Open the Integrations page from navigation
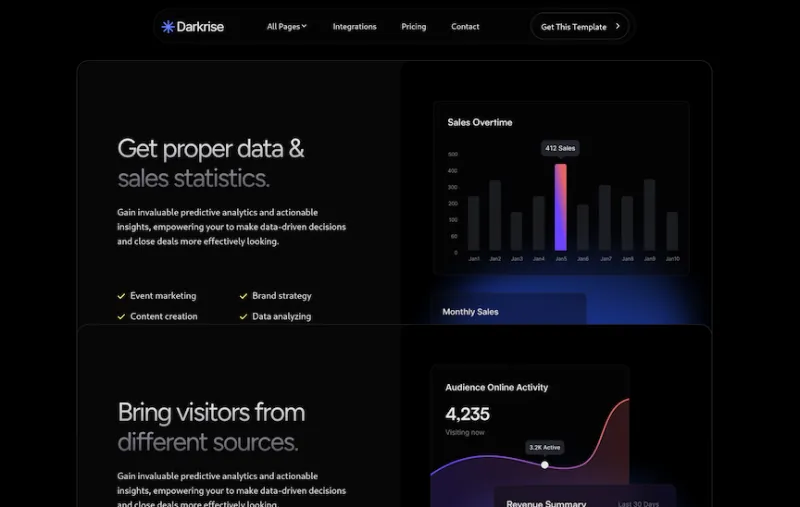800x507 pixels. click(354, 27)
